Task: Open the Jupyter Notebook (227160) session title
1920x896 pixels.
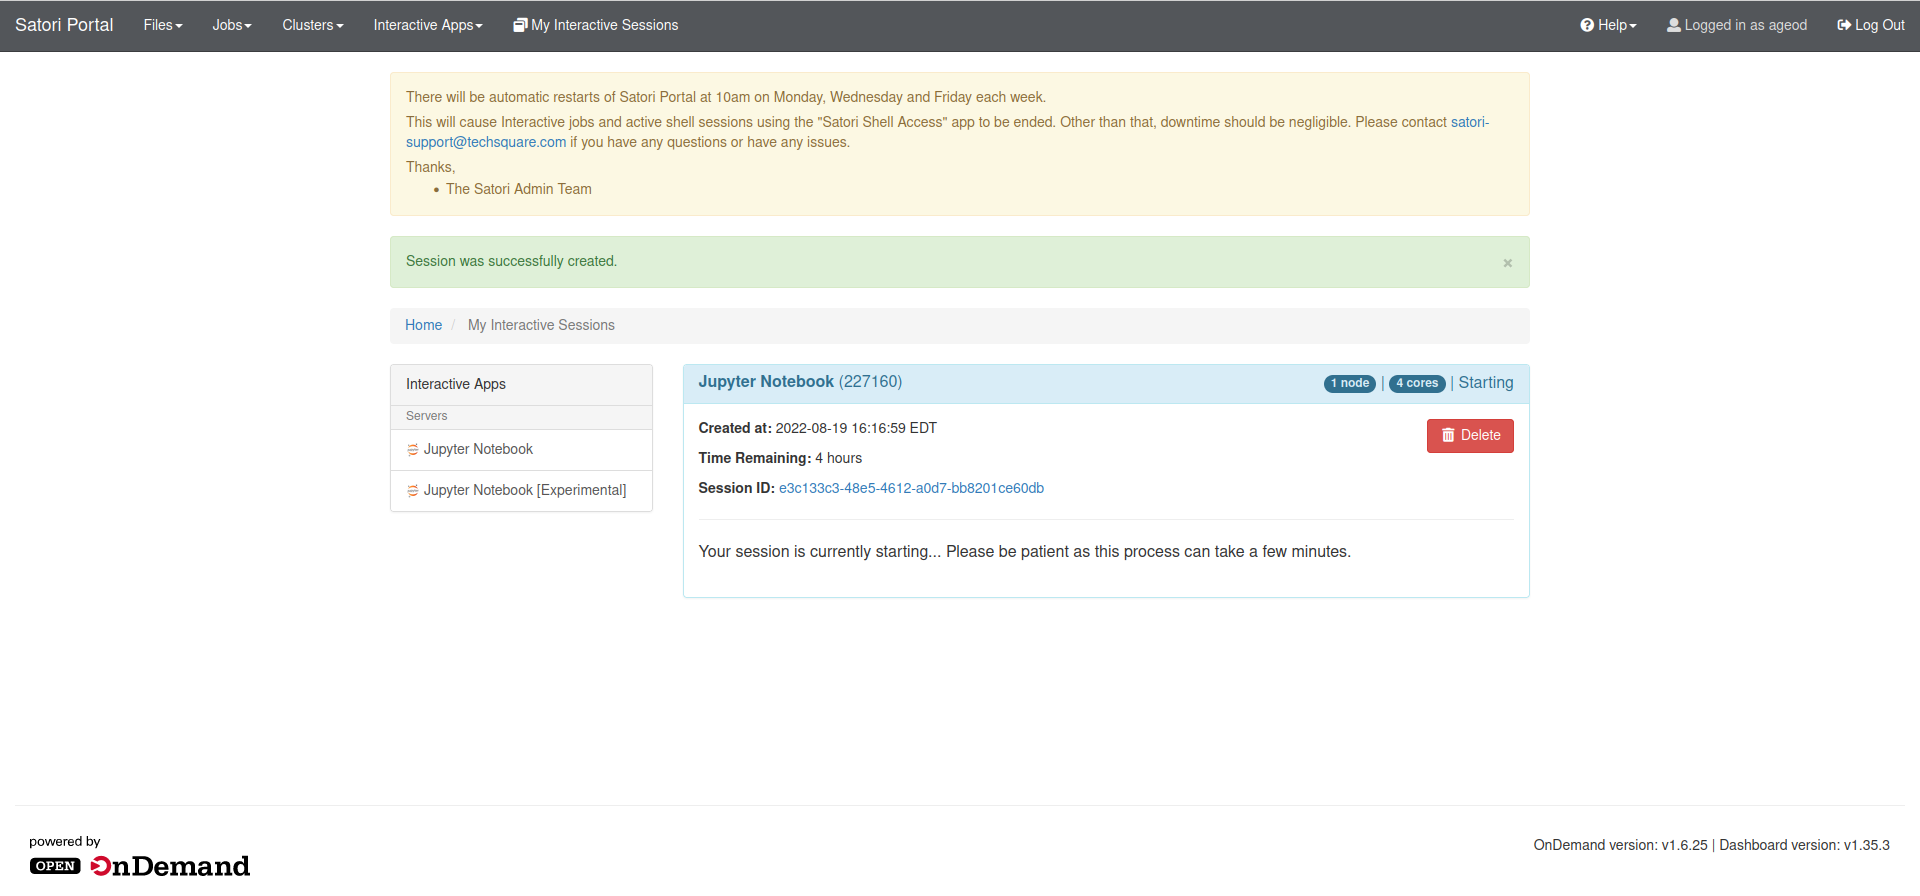Action: (x=800, y=382)
